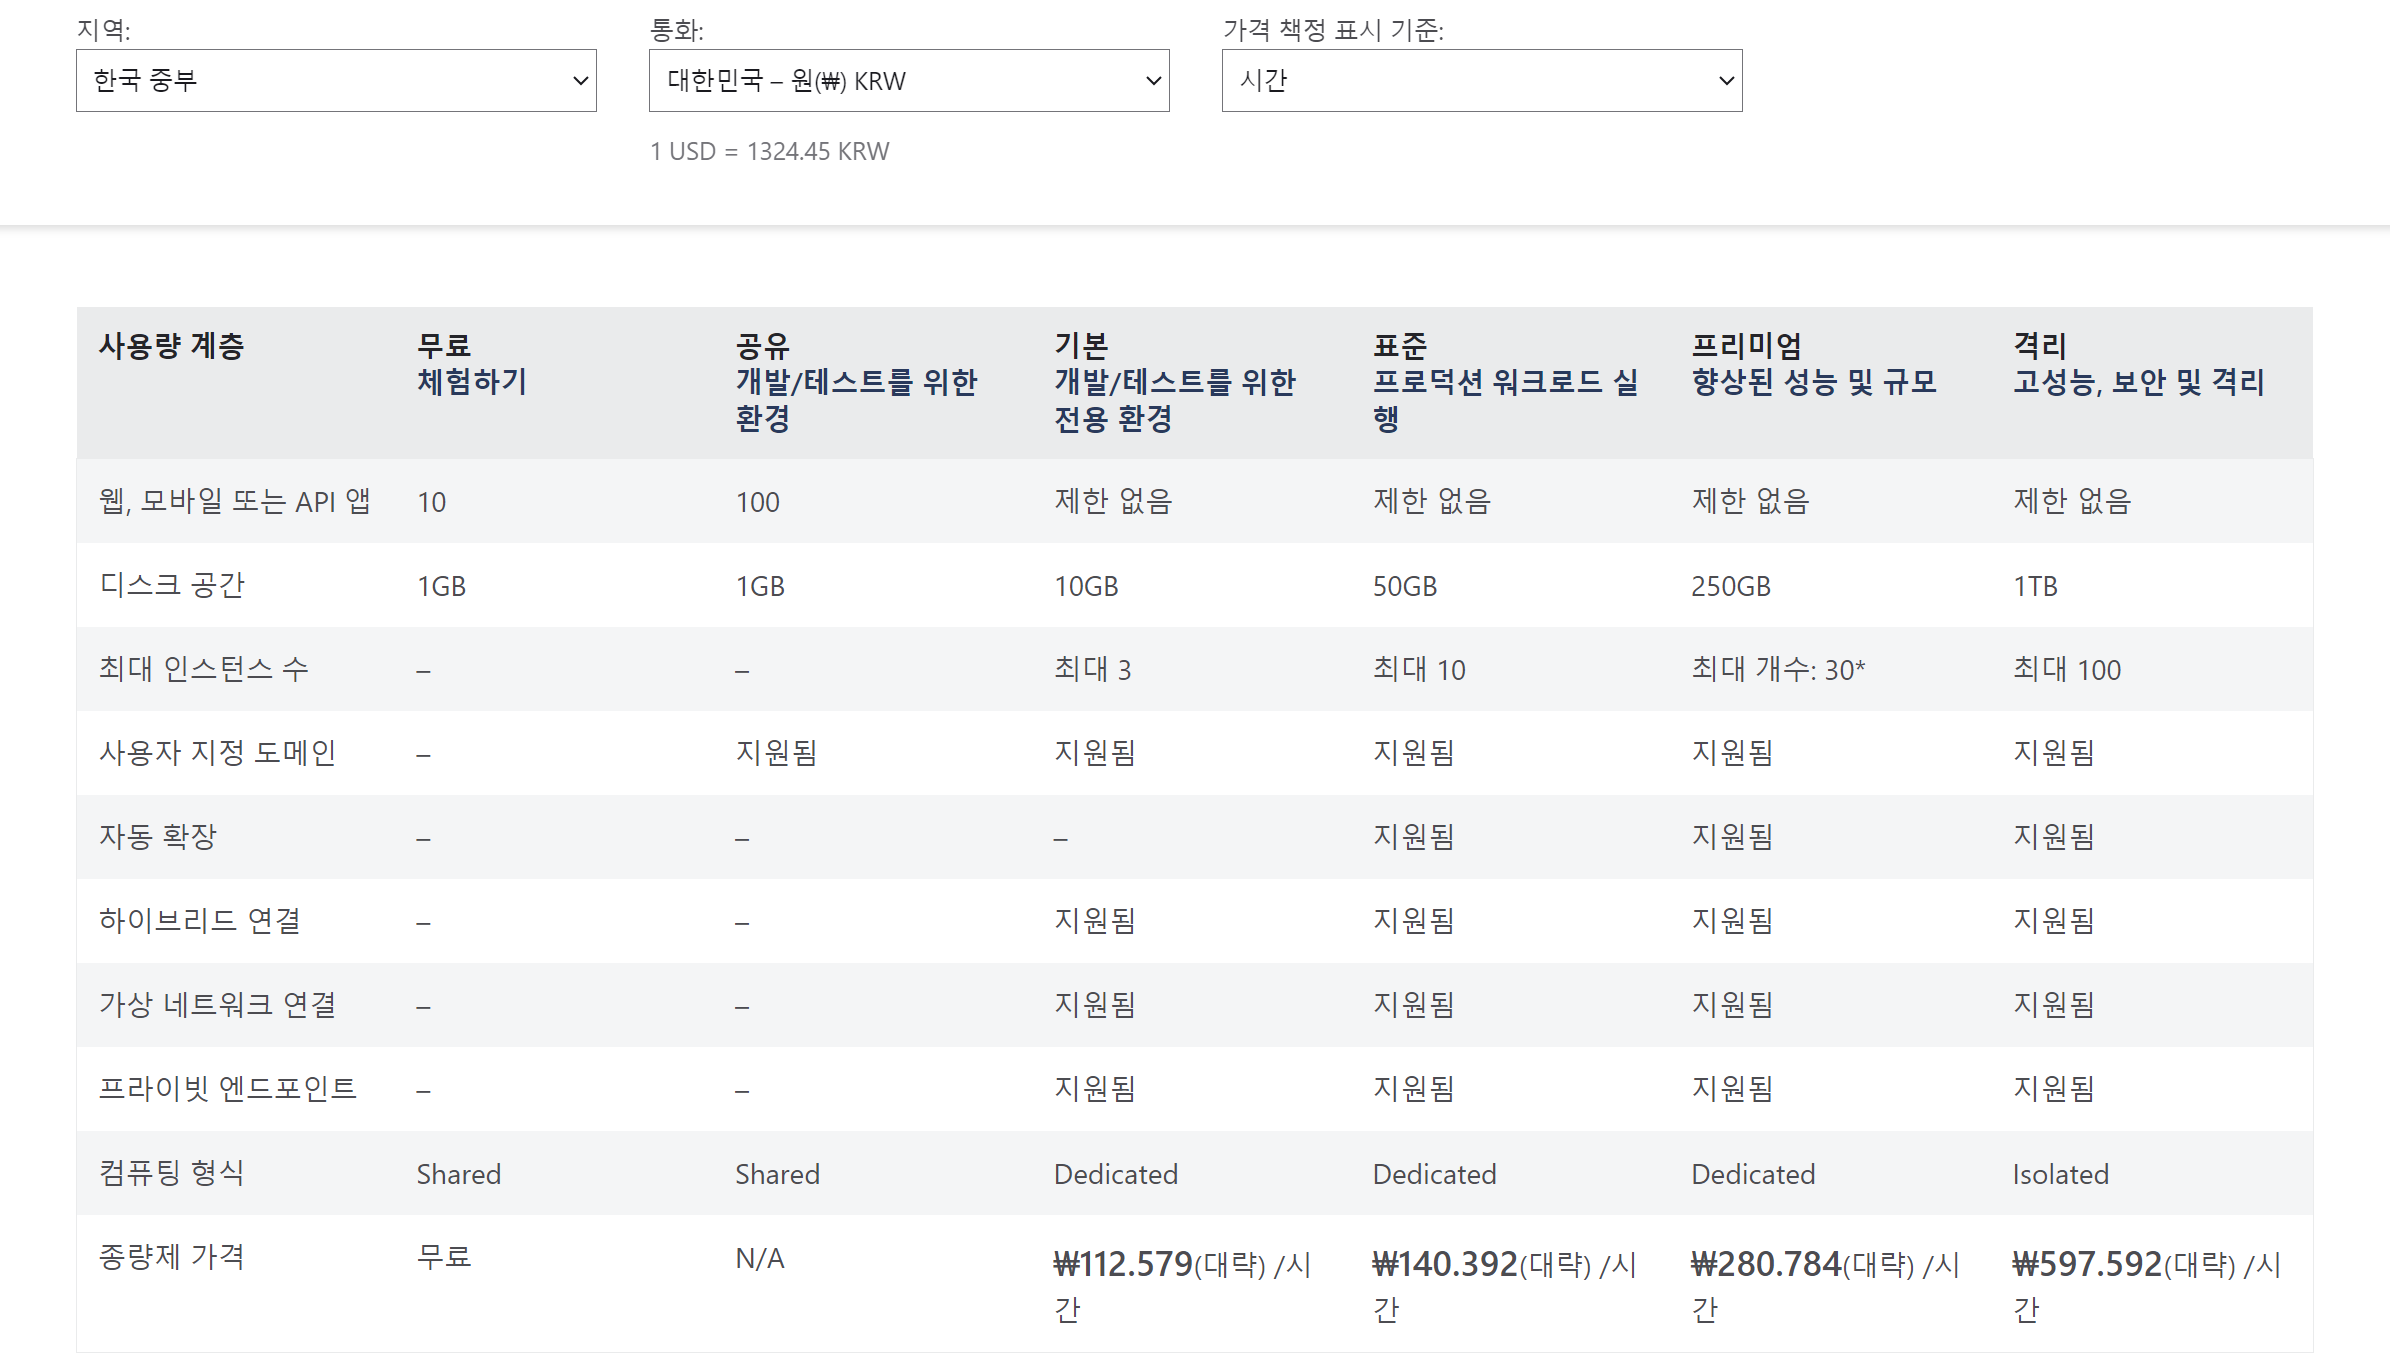Click chevron arrow on KRW currency selector
Viewport: 2390px width, 1364px height.
(1153, 81)
